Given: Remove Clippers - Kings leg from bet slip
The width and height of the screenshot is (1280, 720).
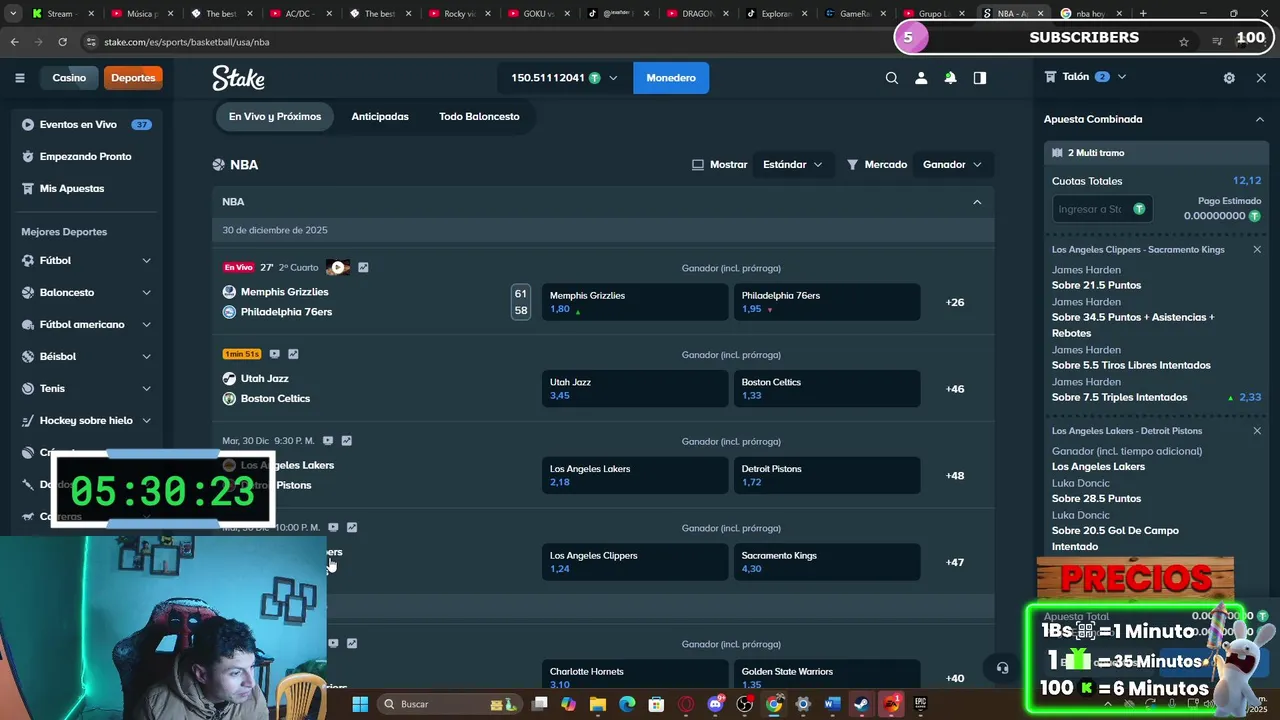Looking at the screenshot, I should coord(1257,249).
